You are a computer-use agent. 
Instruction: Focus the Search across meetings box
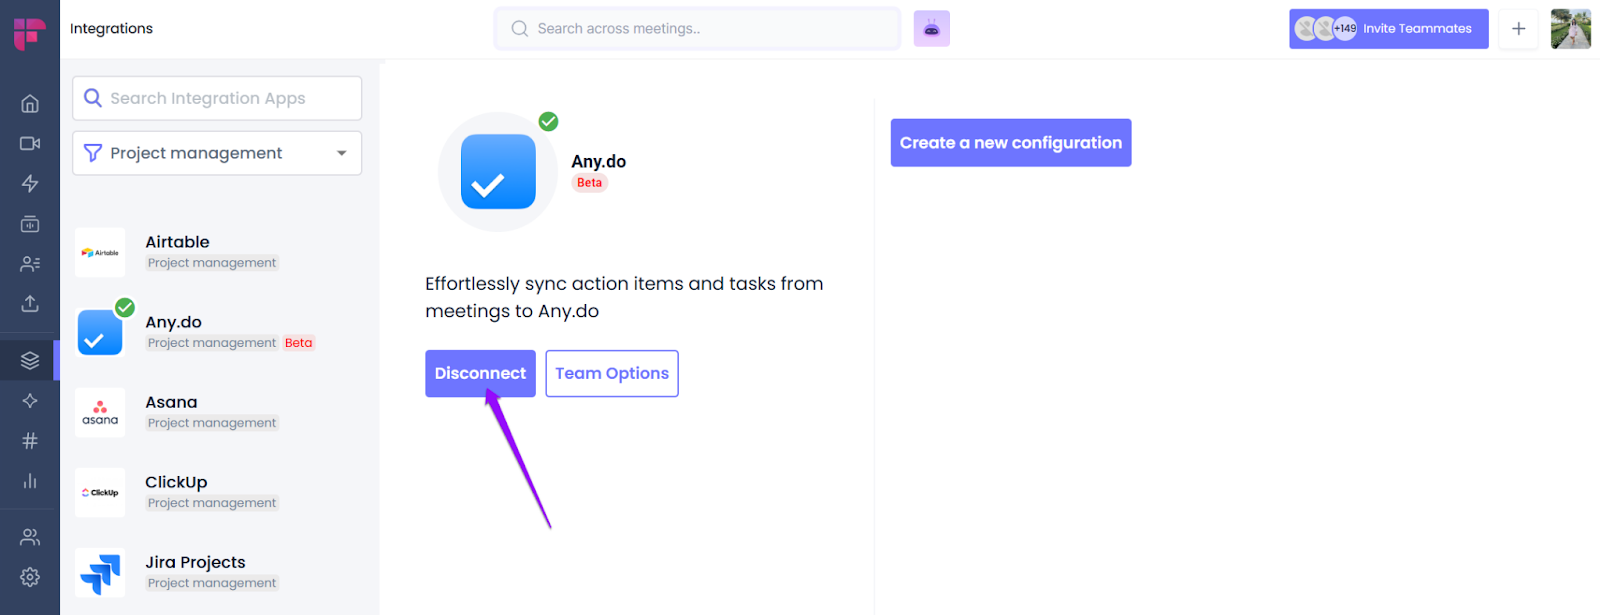[x=697, y=29]
